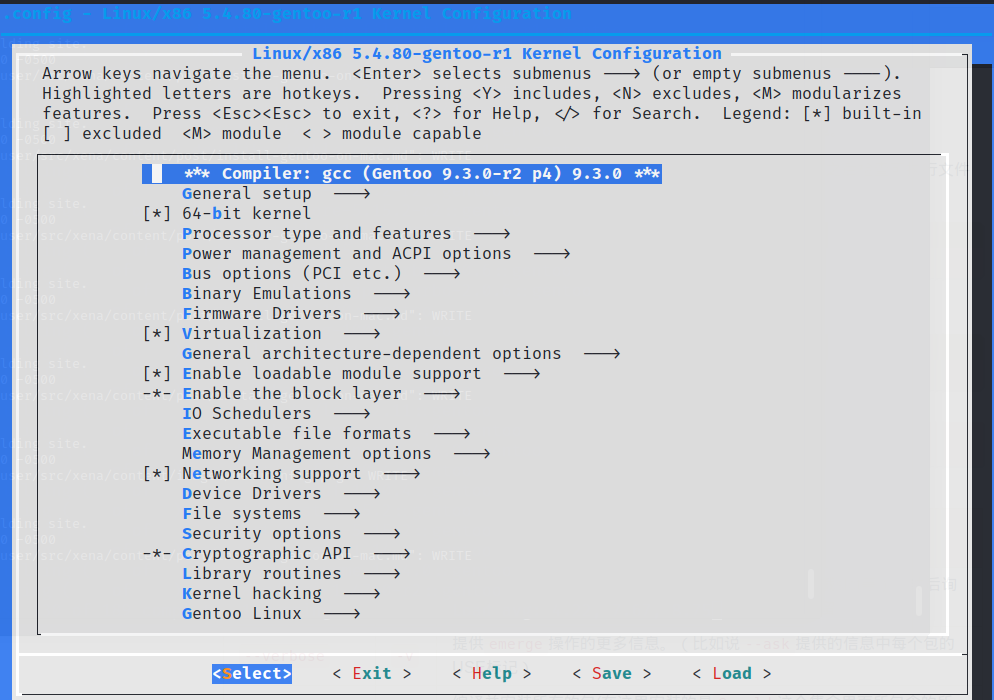This screenshot has height=700, width=994.
Task: Click the arrow after File systems
Action: [x=342, y=514]
